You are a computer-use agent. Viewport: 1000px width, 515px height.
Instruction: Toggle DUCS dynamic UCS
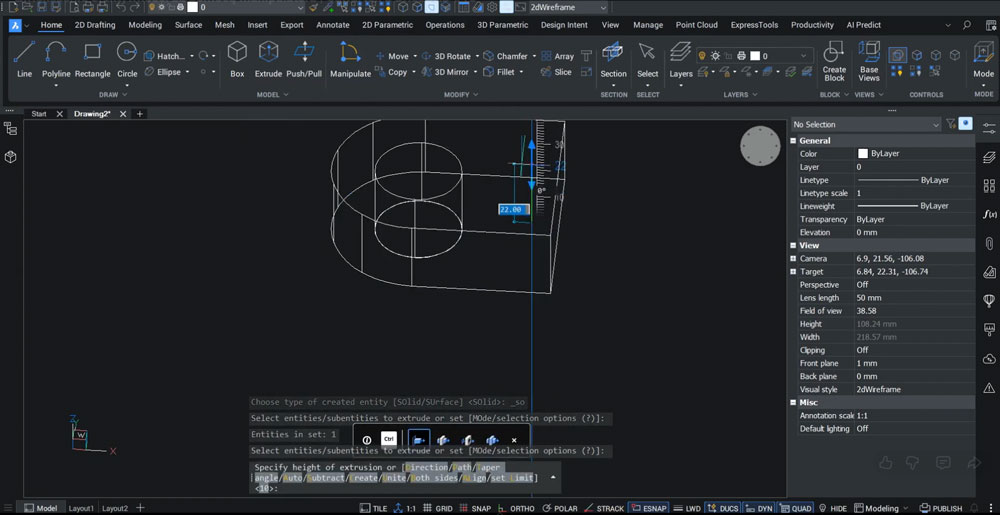pos(723,509)
